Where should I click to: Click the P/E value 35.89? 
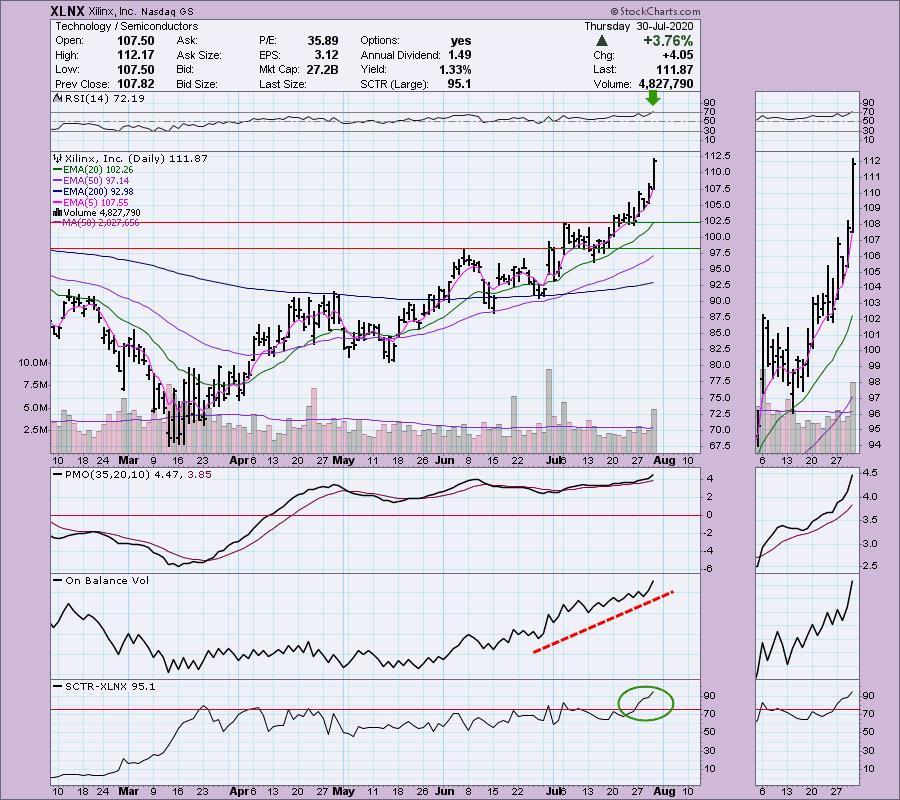323,41
